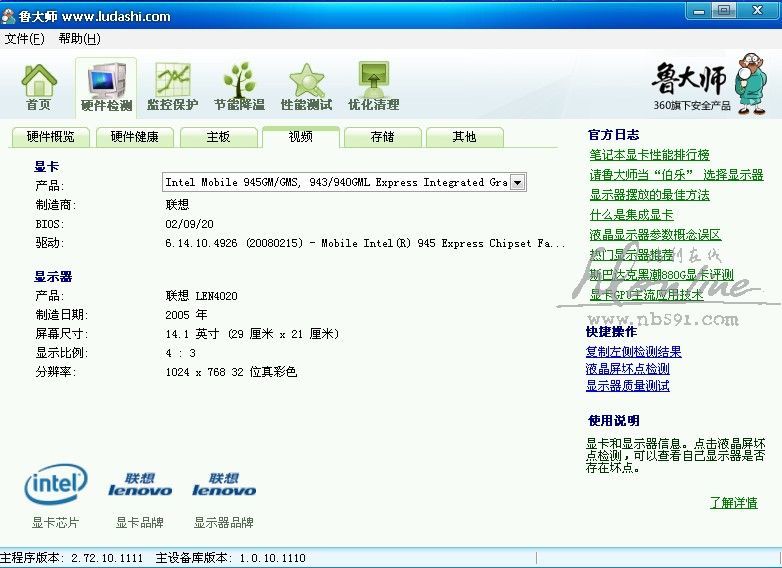Click 制造日期 value 2005 年
Screen dimensions: 782x568
click(187, 315)
